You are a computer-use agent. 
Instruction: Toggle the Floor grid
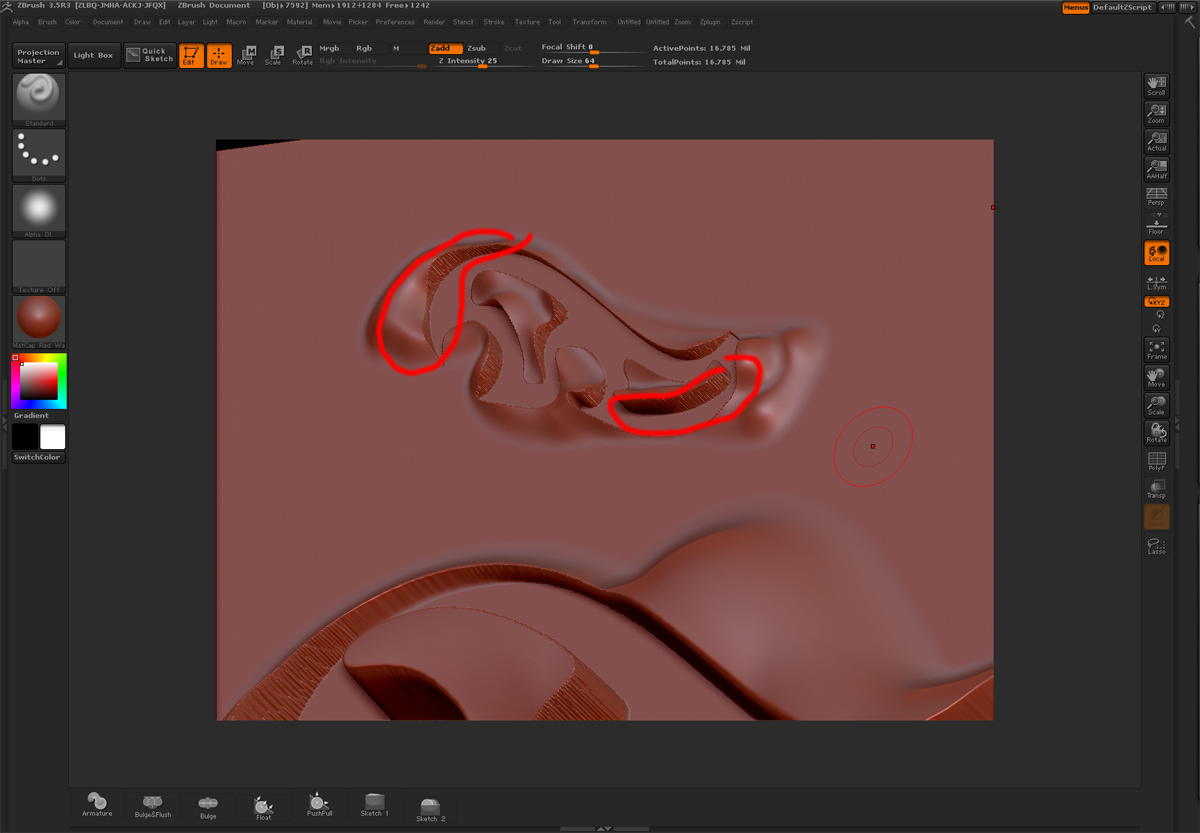click(1156, 224)
